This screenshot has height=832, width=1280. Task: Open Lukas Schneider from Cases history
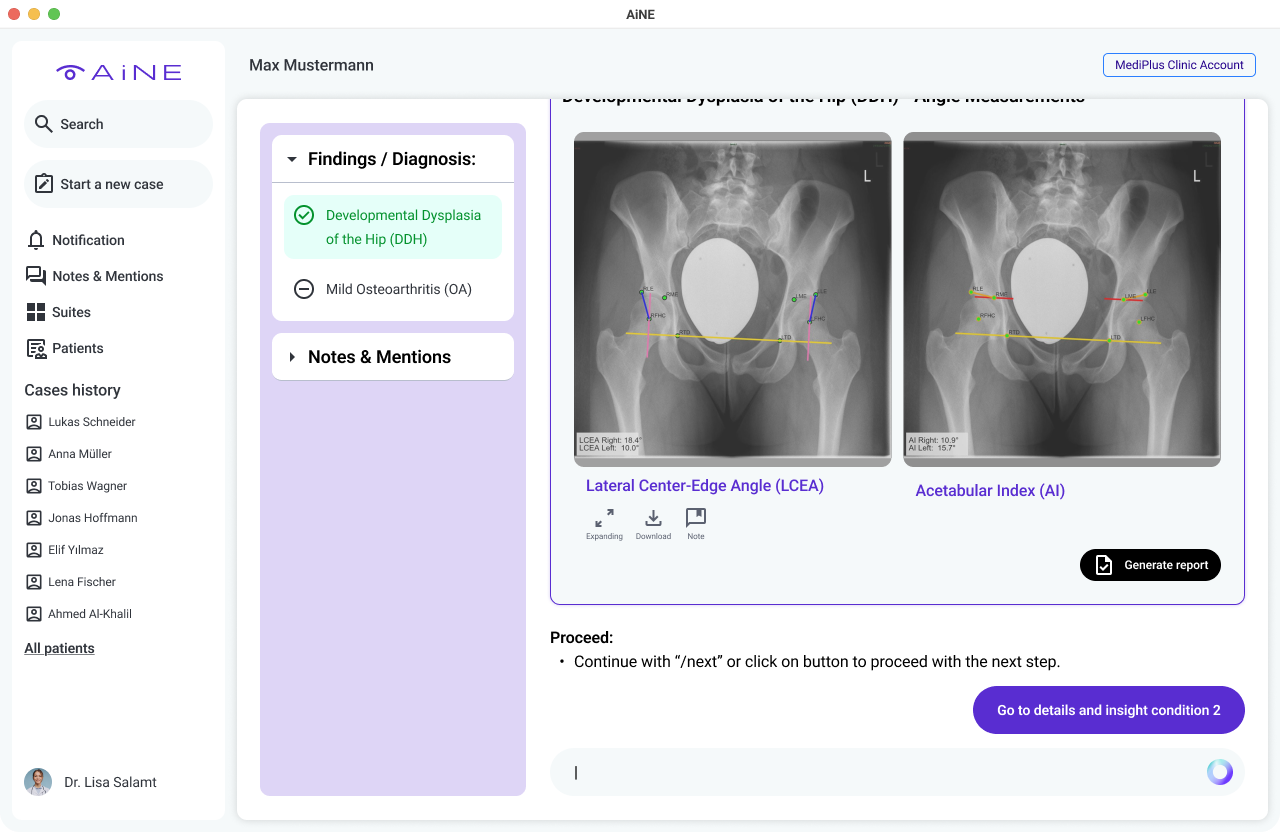click(91, 422)
